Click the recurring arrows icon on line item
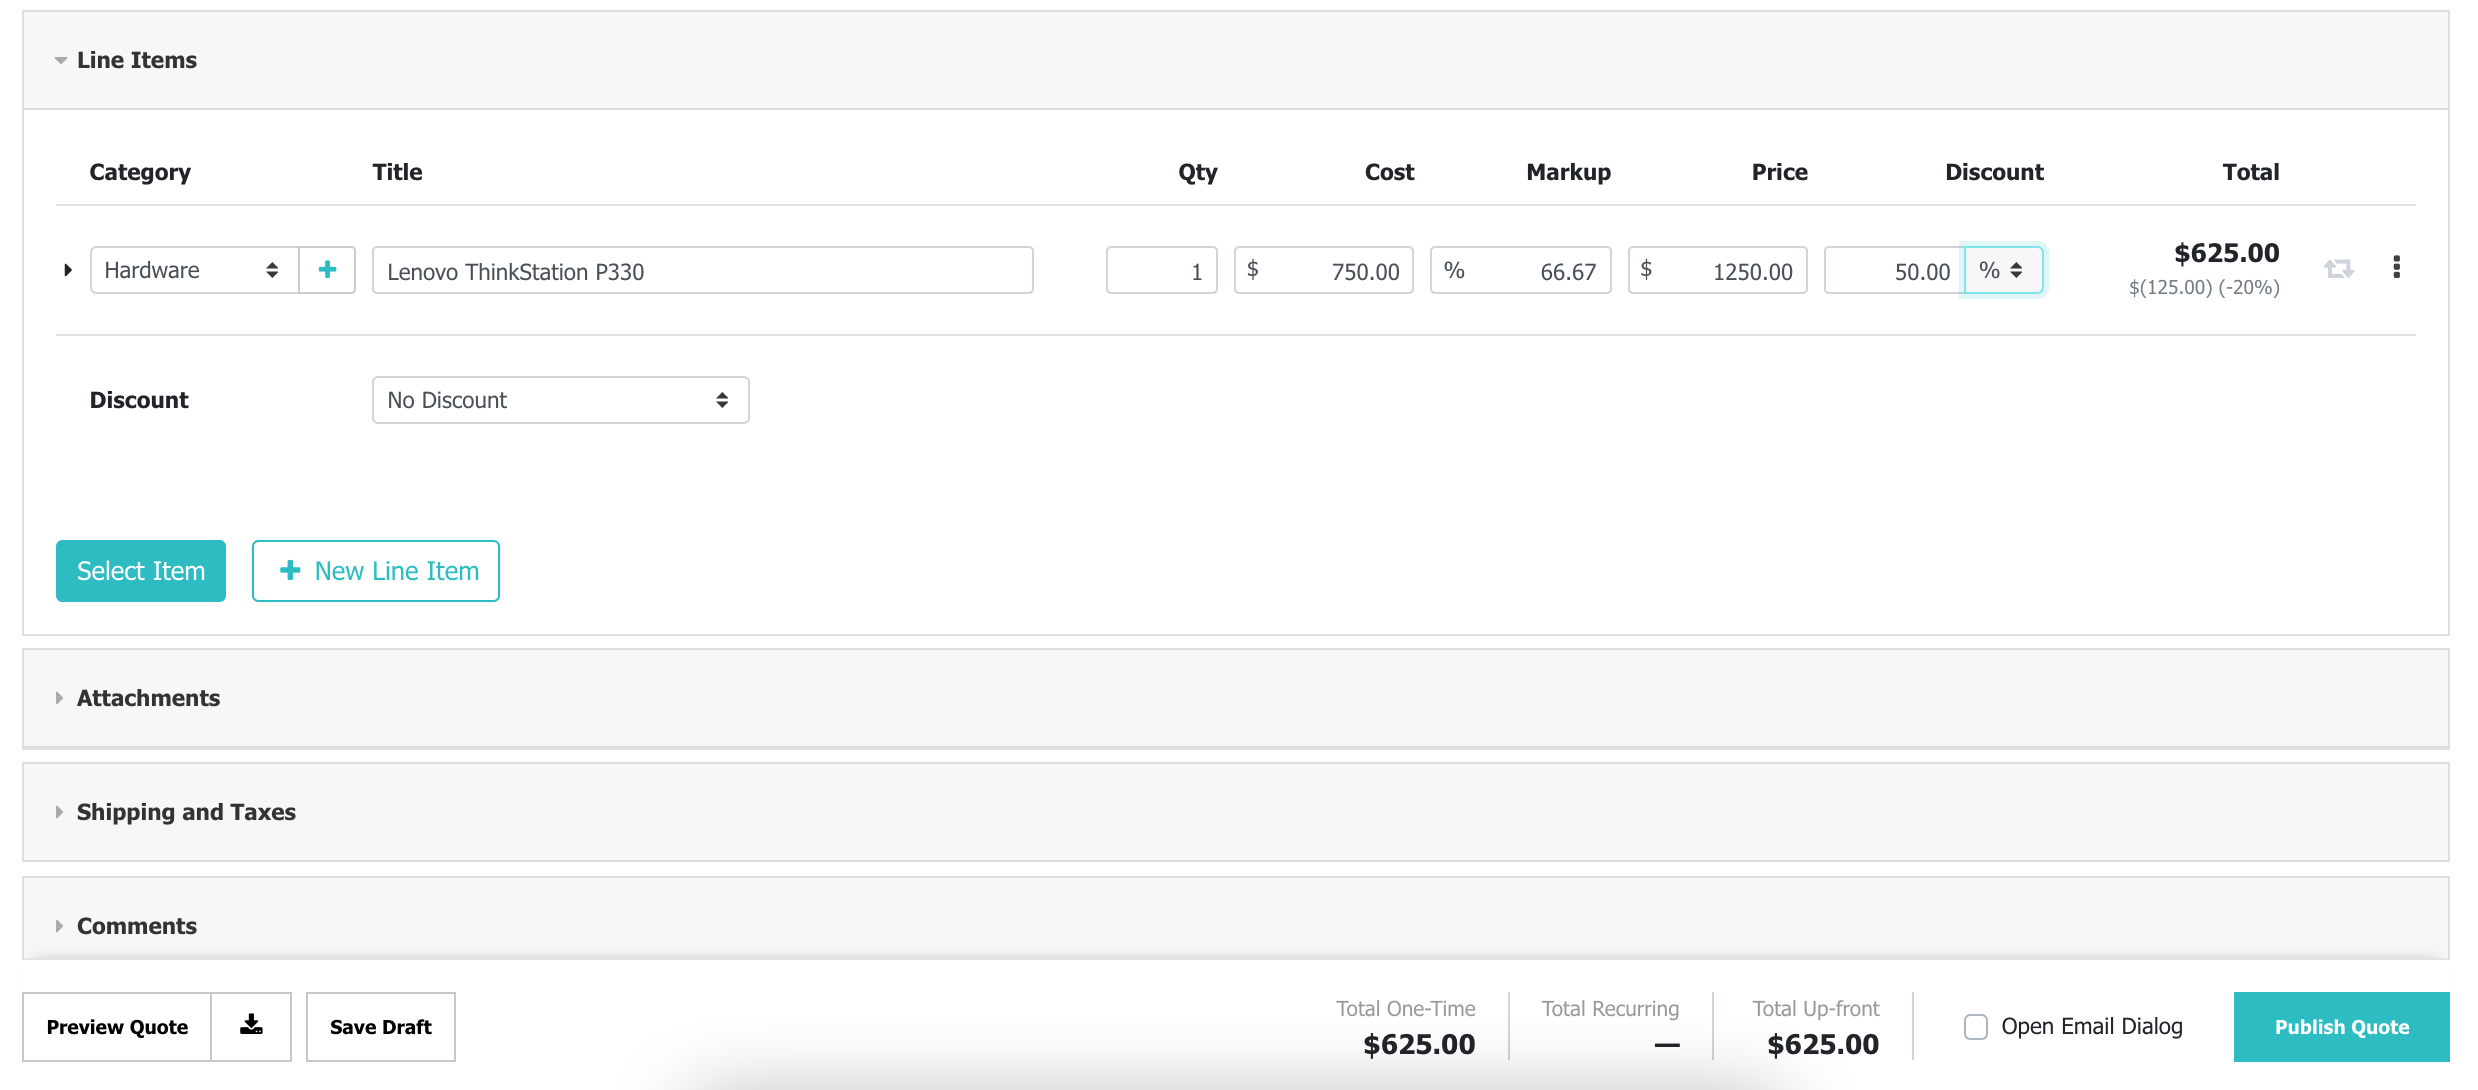Image resolution: width=2478 pixels, height=1090 pixels. 2338,269
